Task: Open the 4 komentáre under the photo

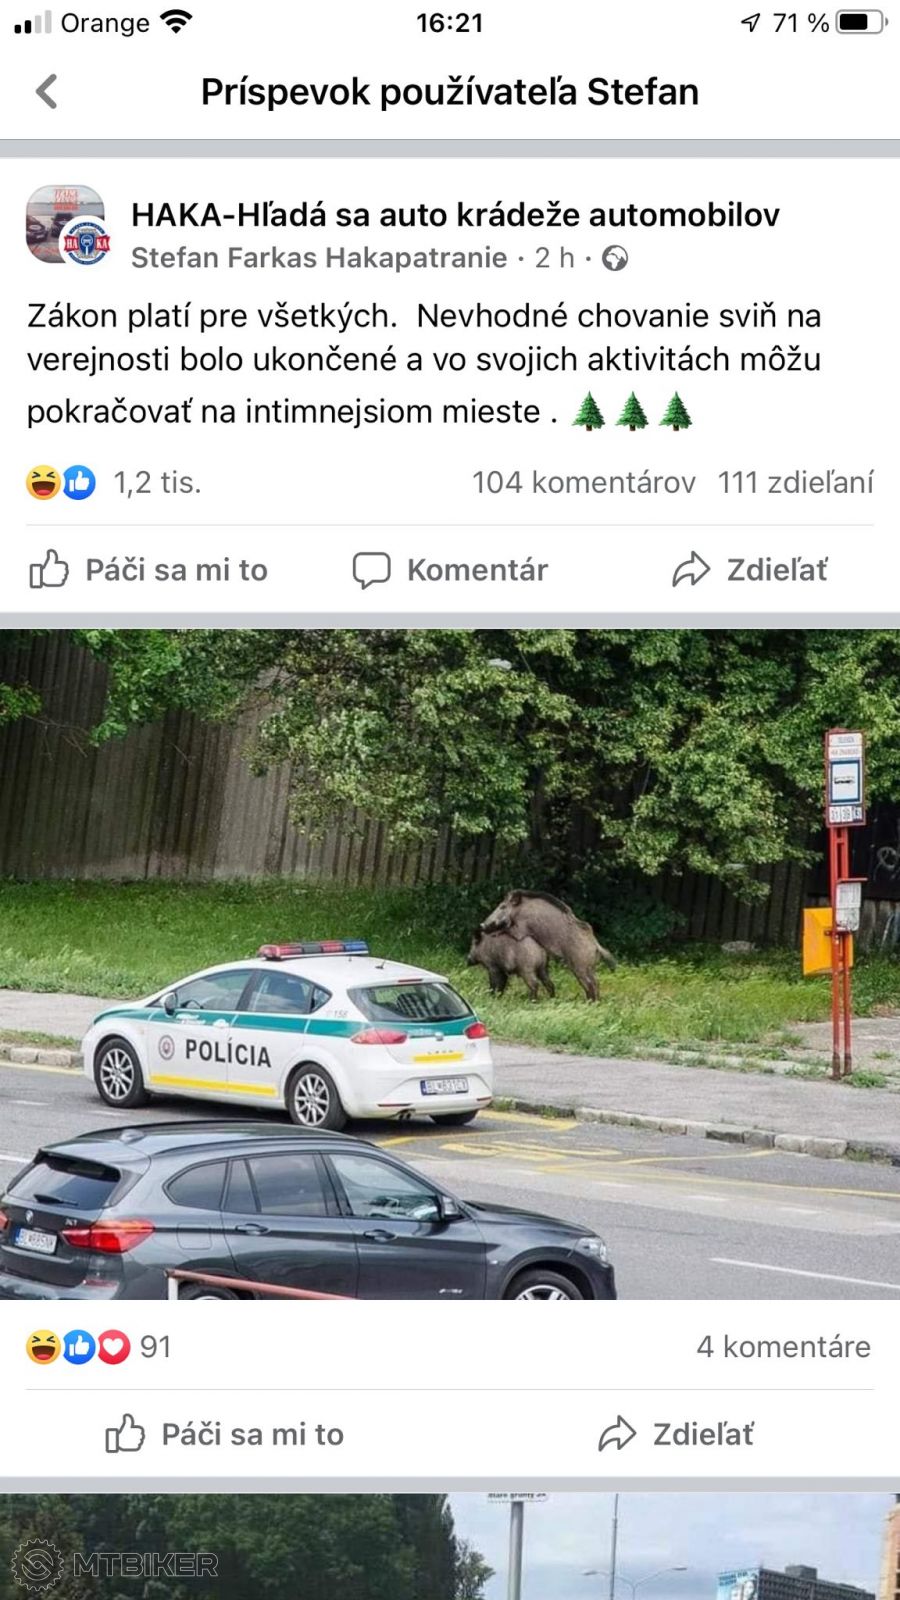Action: [x=783, y=1346]
